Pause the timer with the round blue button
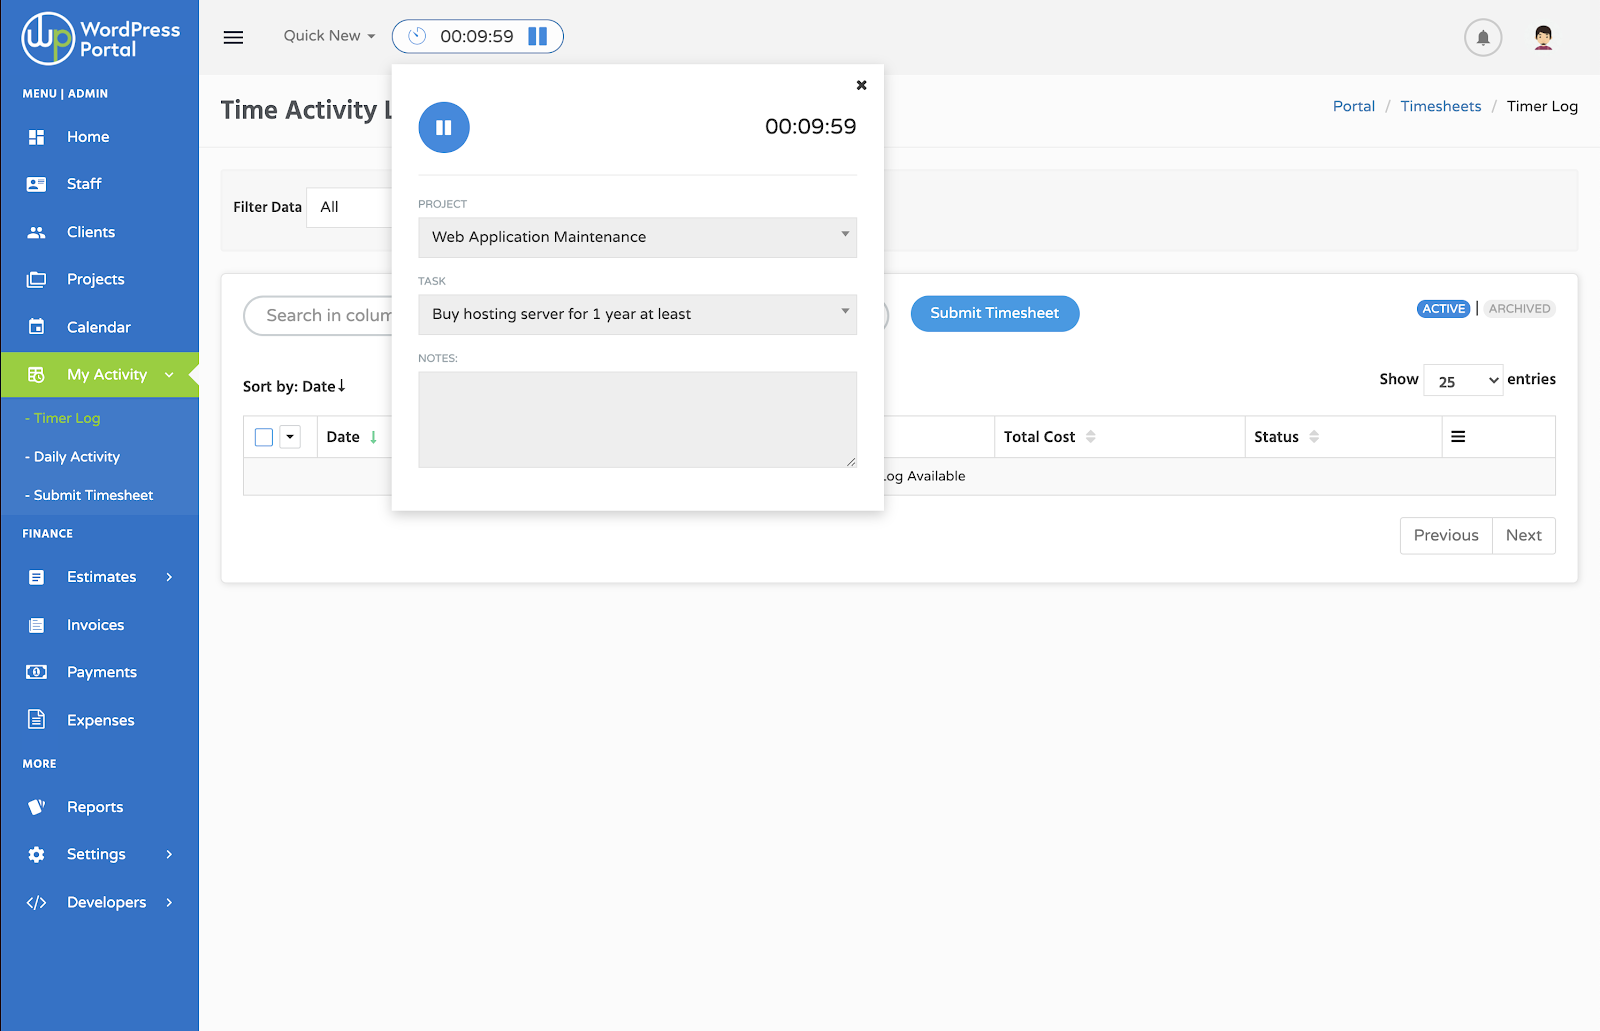This screenshot has height=1031, width=1600. (444, 128)
